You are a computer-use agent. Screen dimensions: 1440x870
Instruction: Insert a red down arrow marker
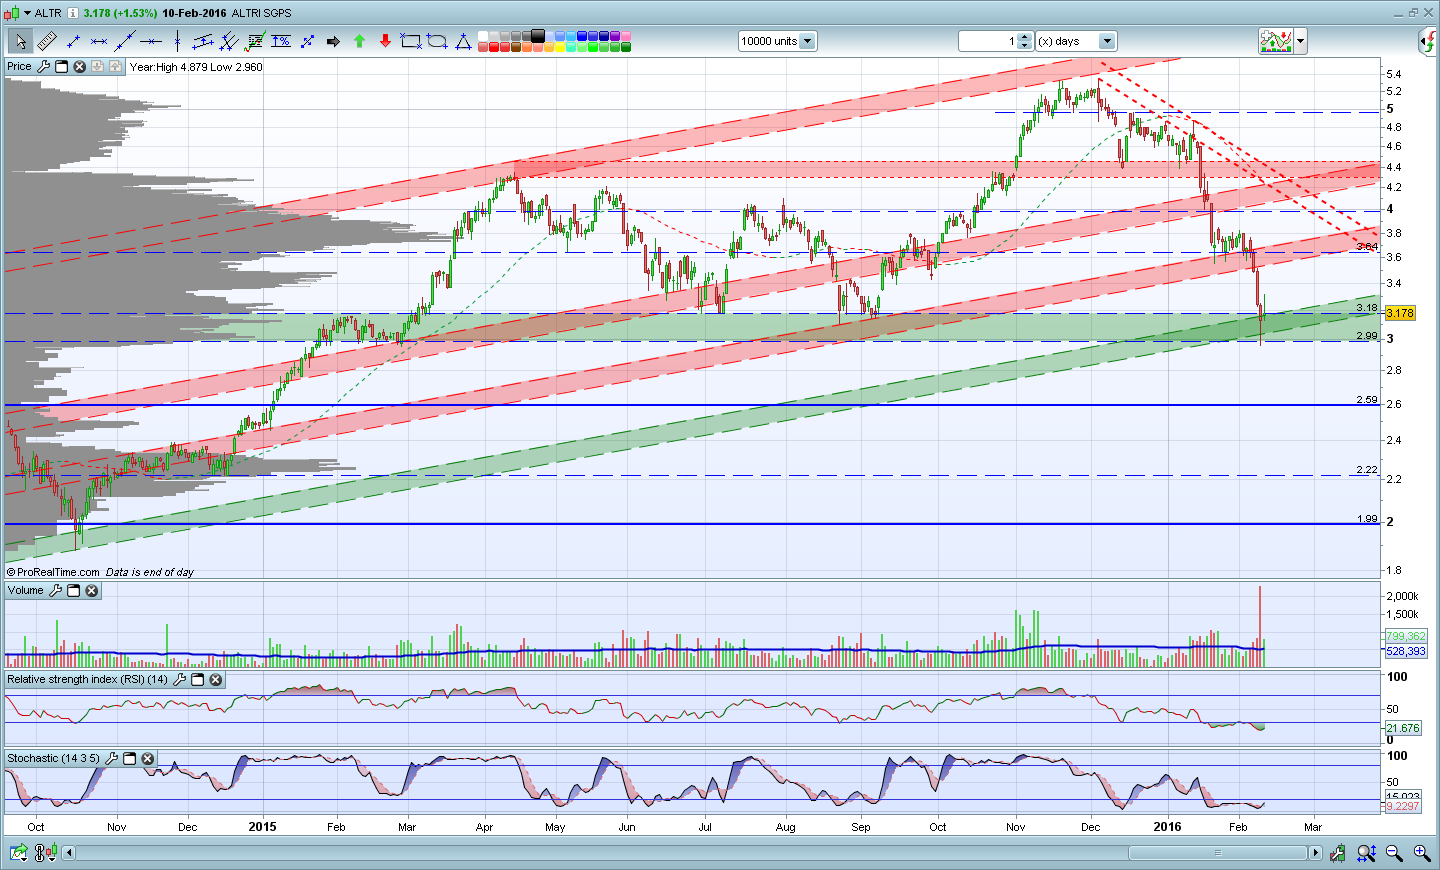(385, 41)
